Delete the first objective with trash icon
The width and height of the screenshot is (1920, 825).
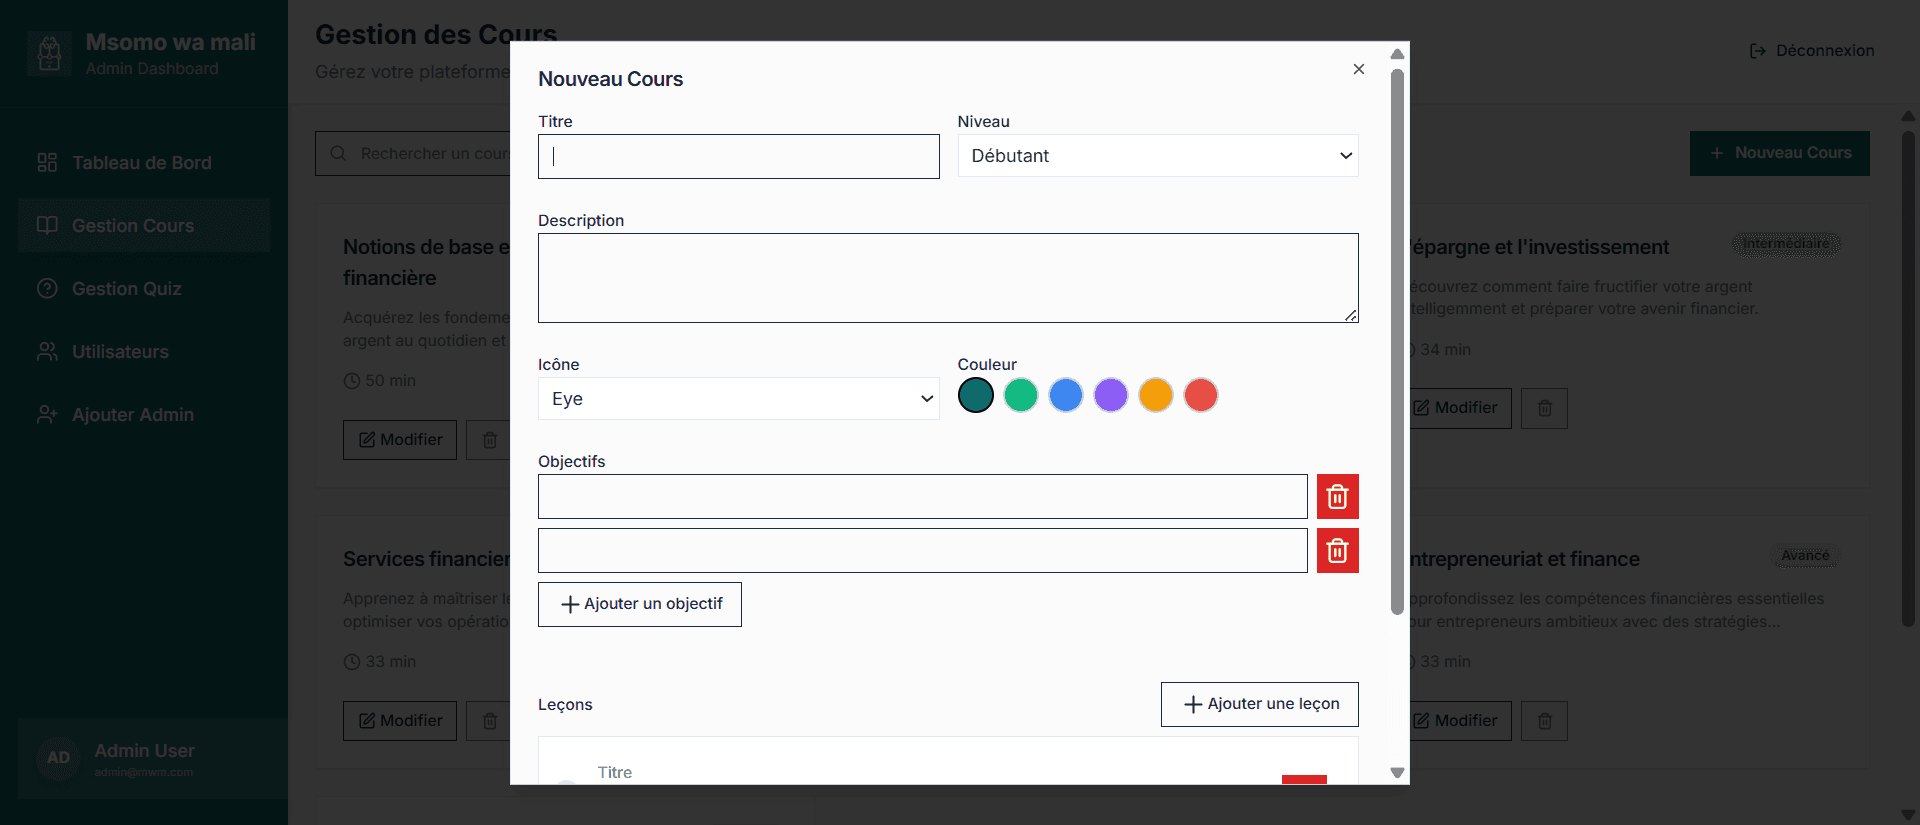(1338, 497)
